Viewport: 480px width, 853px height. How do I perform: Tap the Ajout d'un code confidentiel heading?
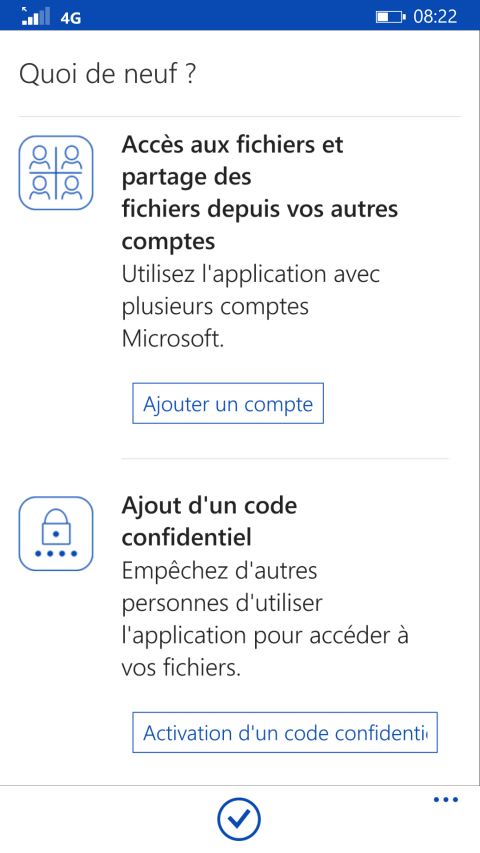point(209,522)
